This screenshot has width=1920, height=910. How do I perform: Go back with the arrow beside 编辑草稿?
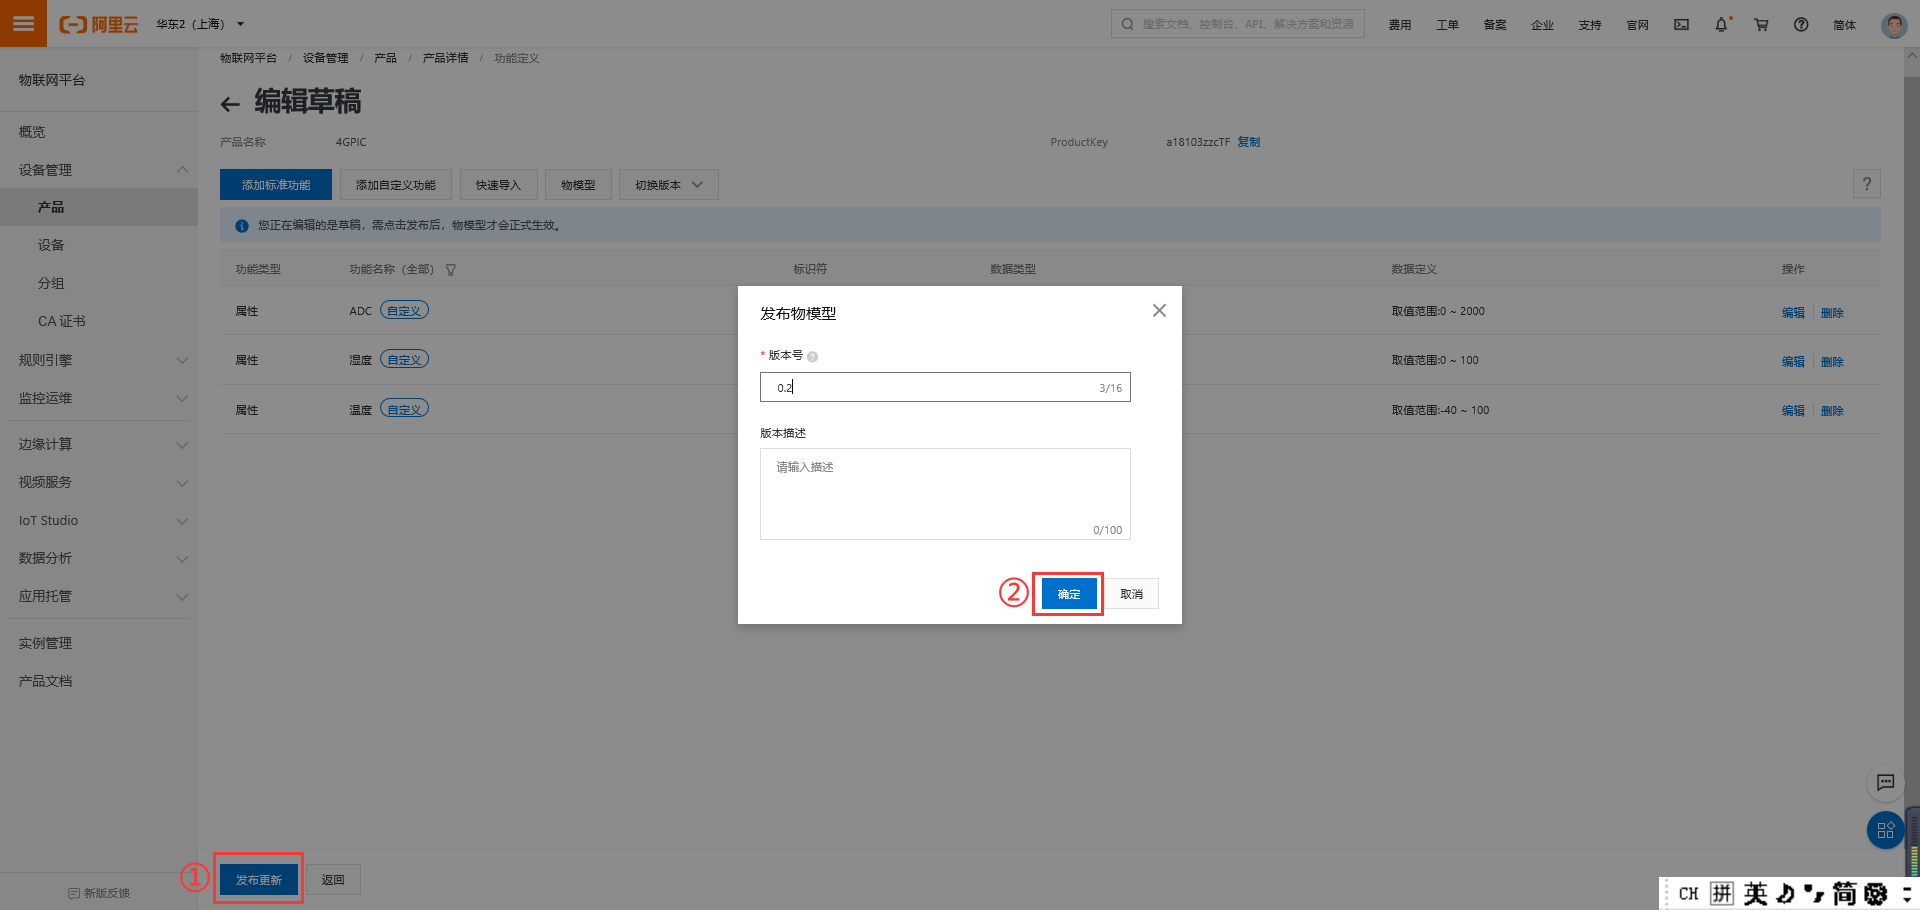pos(230,104)
